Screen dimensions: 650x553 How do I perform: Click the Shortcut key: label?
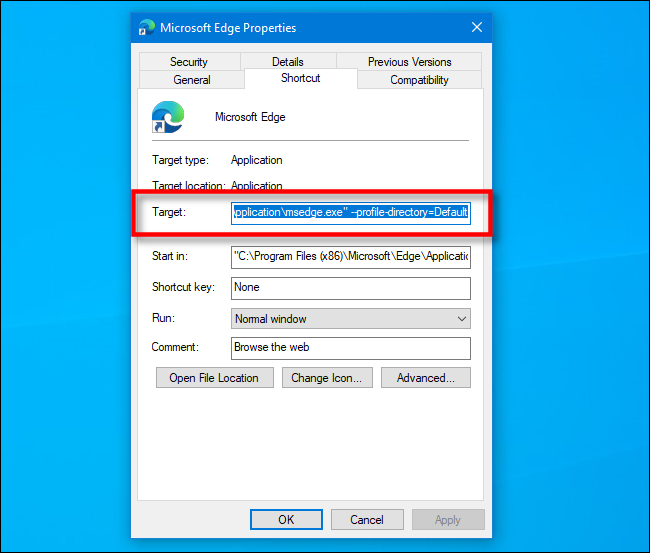coord(183,287)
